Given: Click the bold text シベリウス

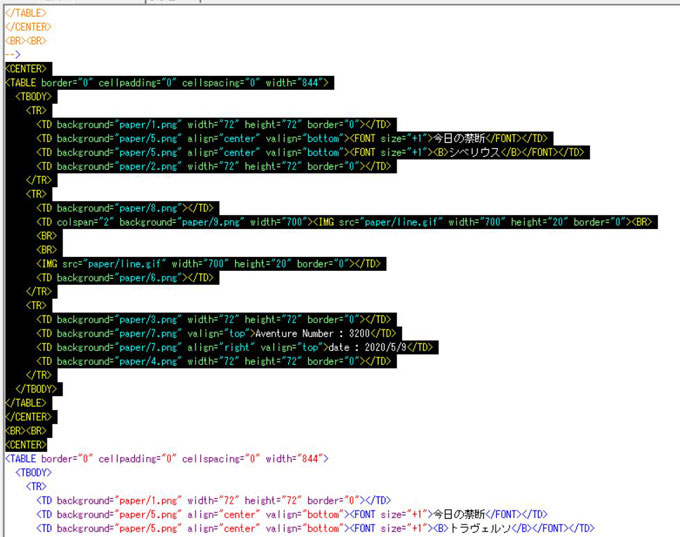Looking at the screenshot, I should click(473, 152).
